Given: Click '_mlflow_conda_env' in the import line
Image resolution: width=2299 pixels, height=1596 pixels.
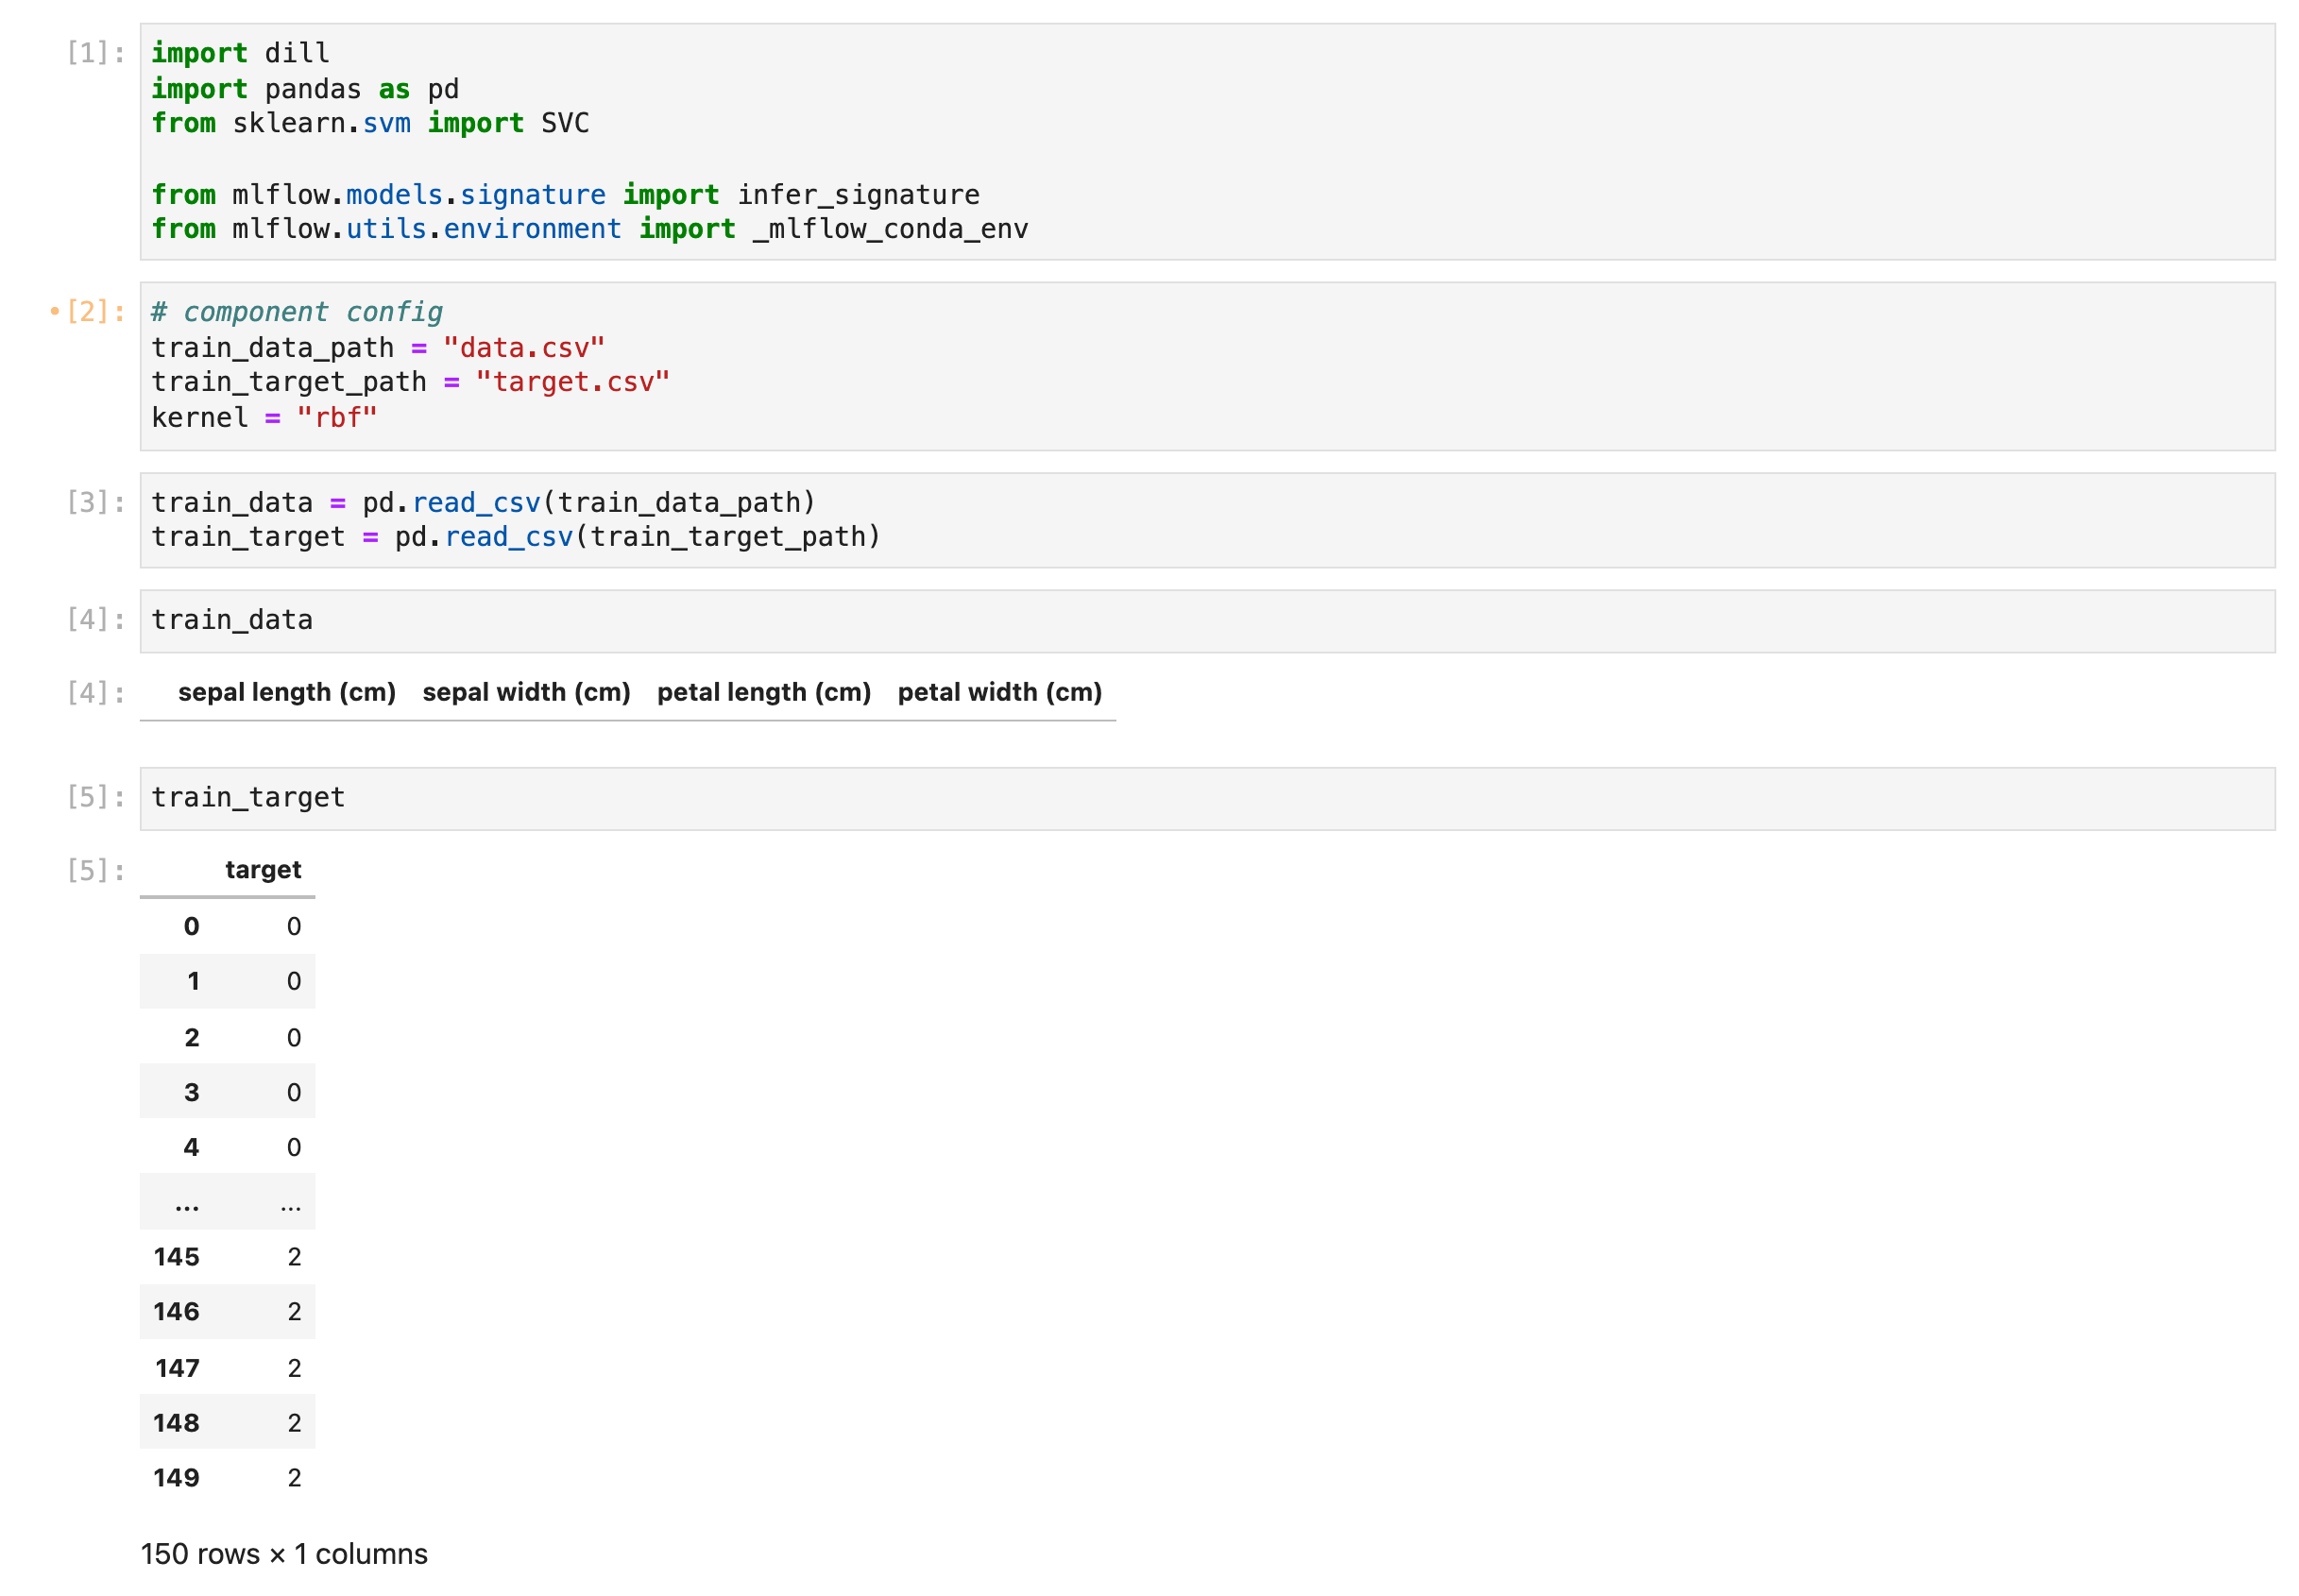Looking at the screenshot, I should pyautogui.click(x=890, y=229).
